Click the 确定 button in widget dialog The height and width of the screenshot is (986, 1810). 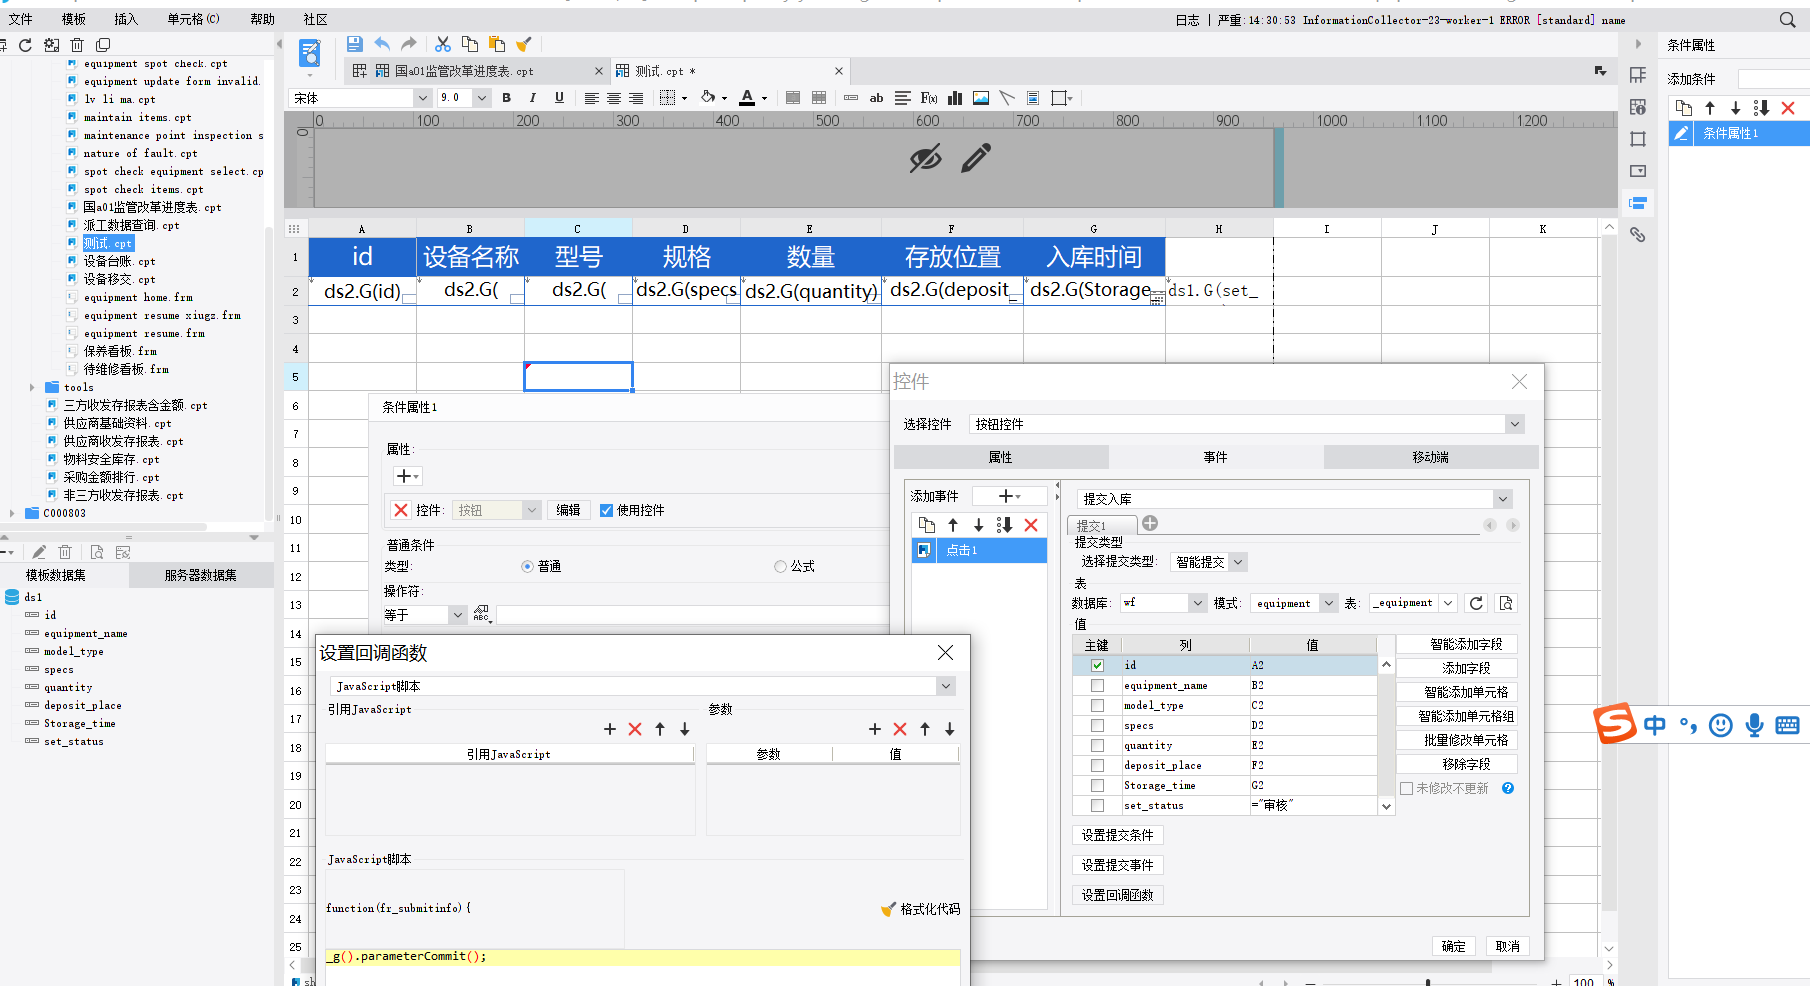click(1454, 946)
